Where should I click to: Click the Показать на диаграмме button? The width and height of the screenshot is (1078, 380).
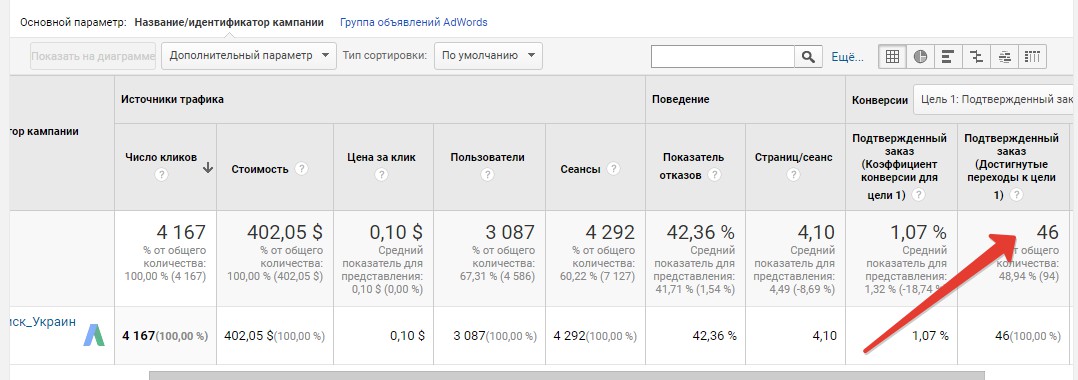[x=93, y=56]
